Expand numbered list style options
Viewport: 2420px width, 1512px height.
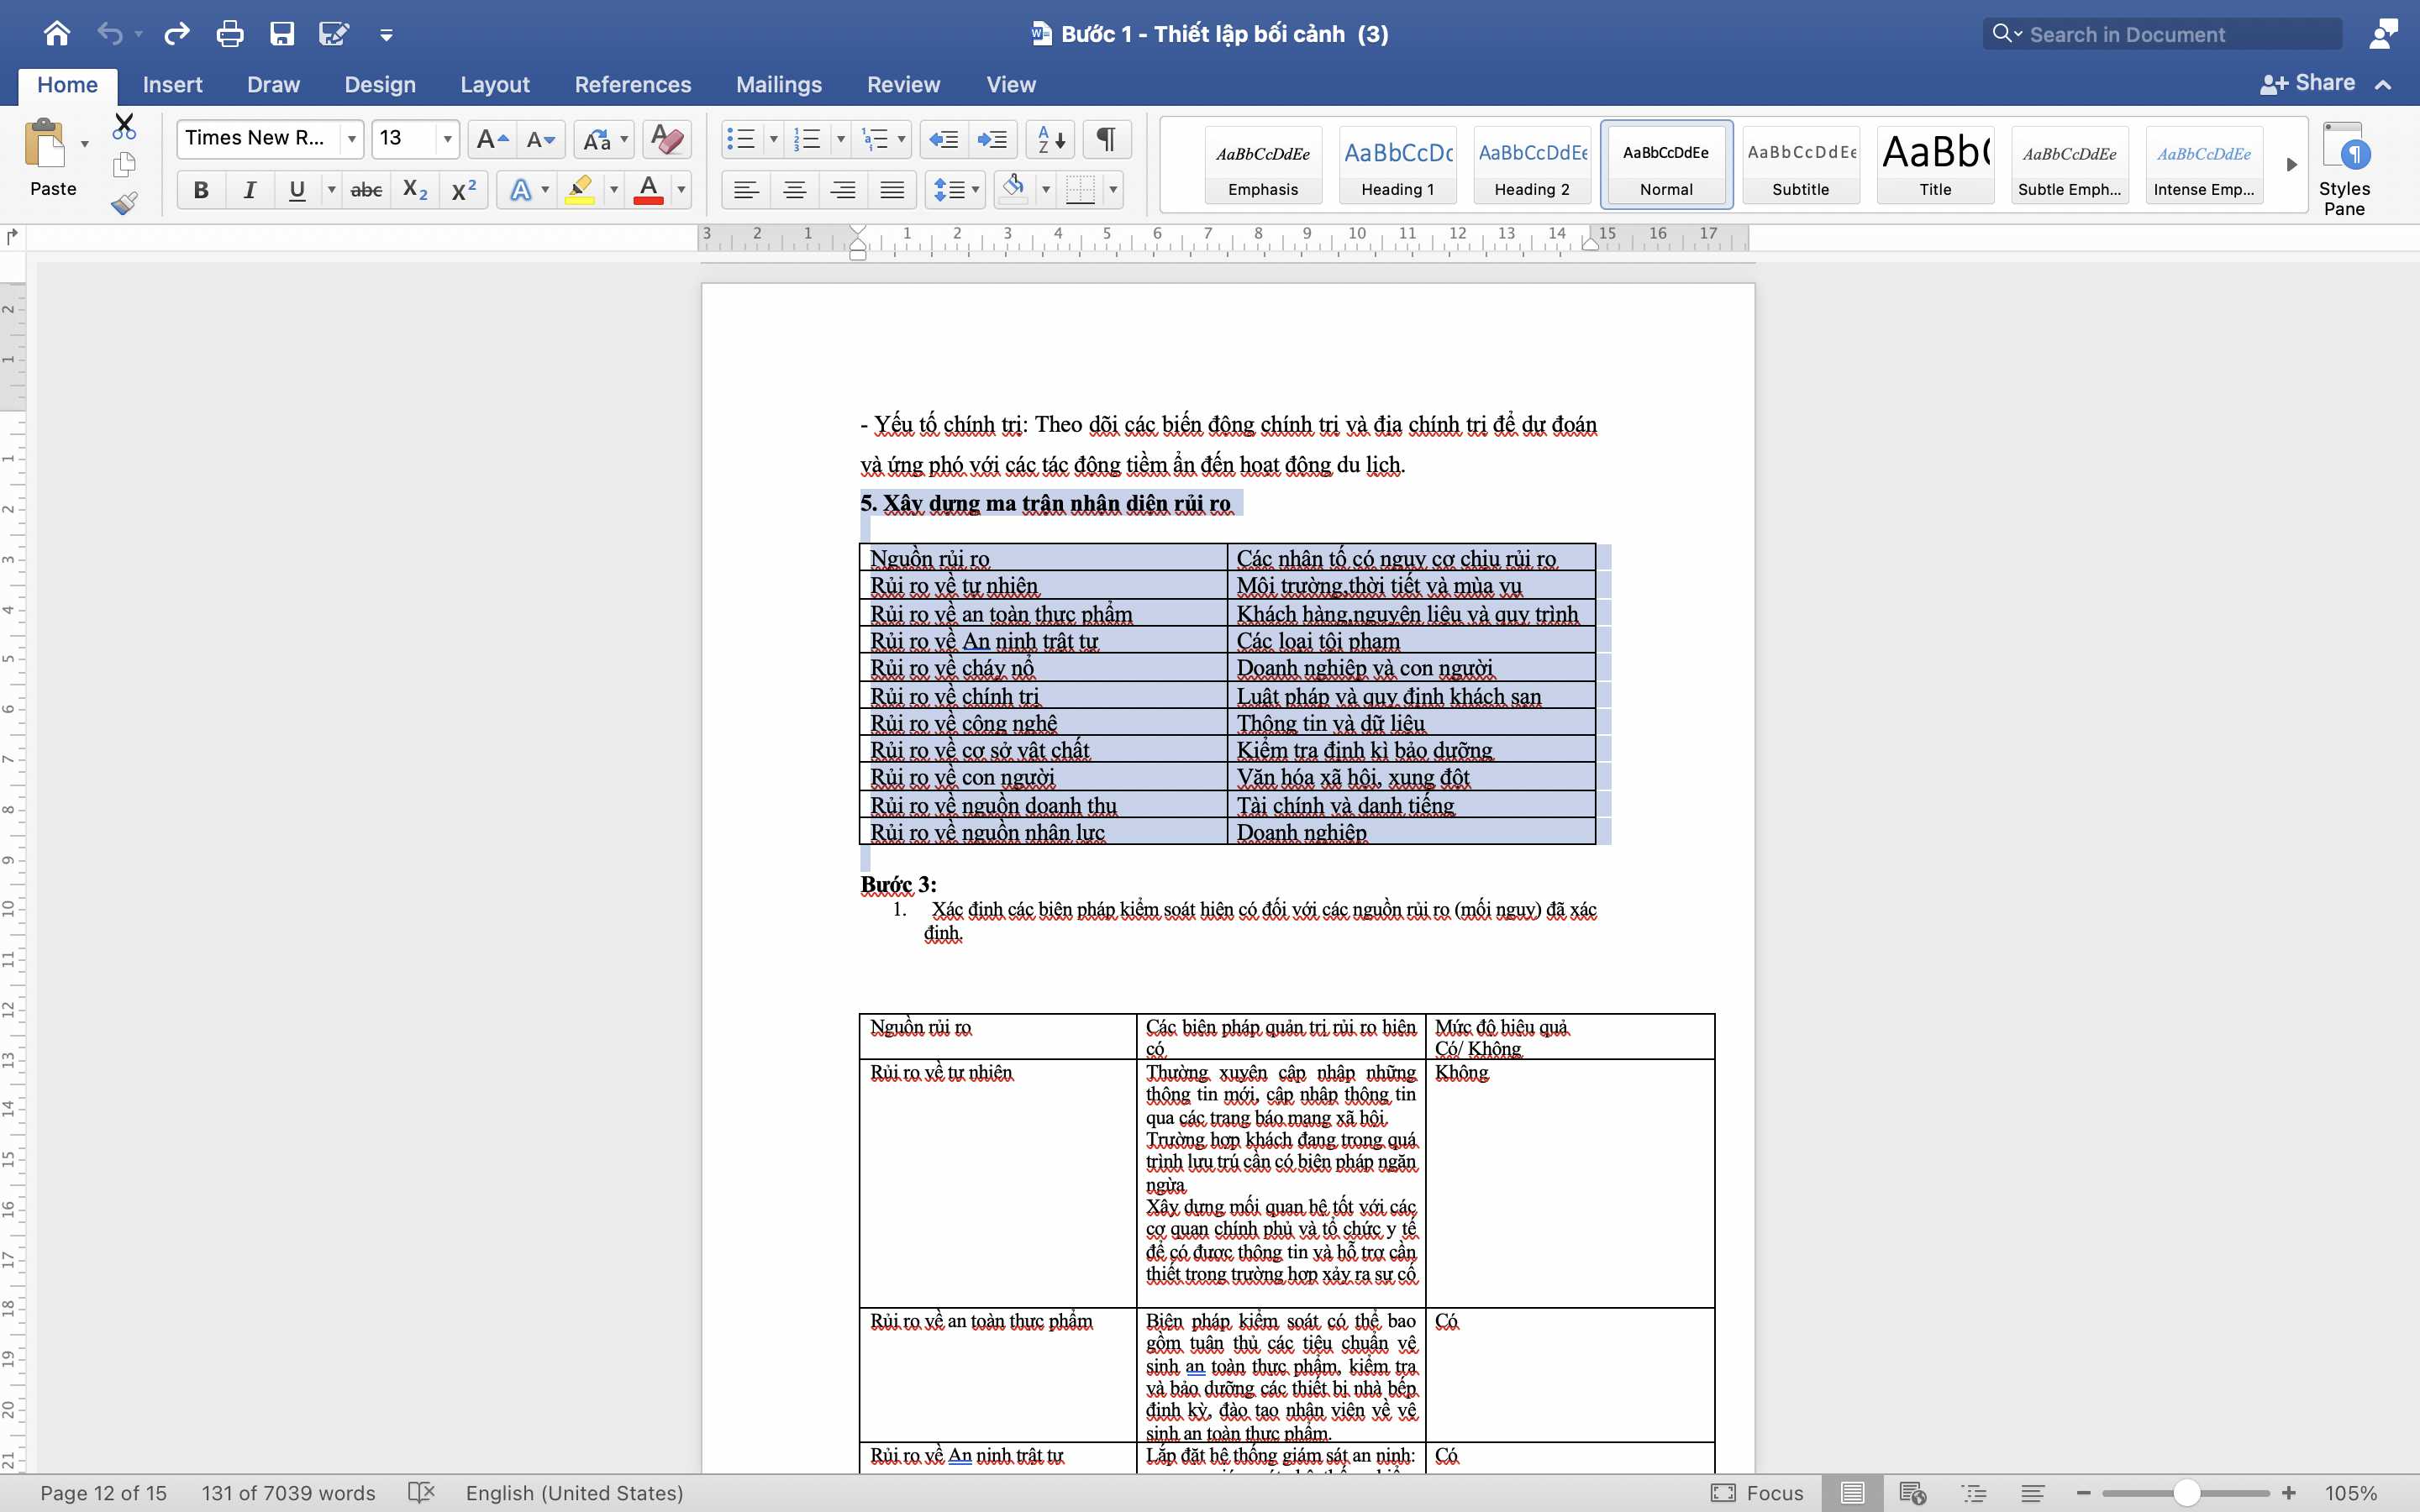click(840, 139)
